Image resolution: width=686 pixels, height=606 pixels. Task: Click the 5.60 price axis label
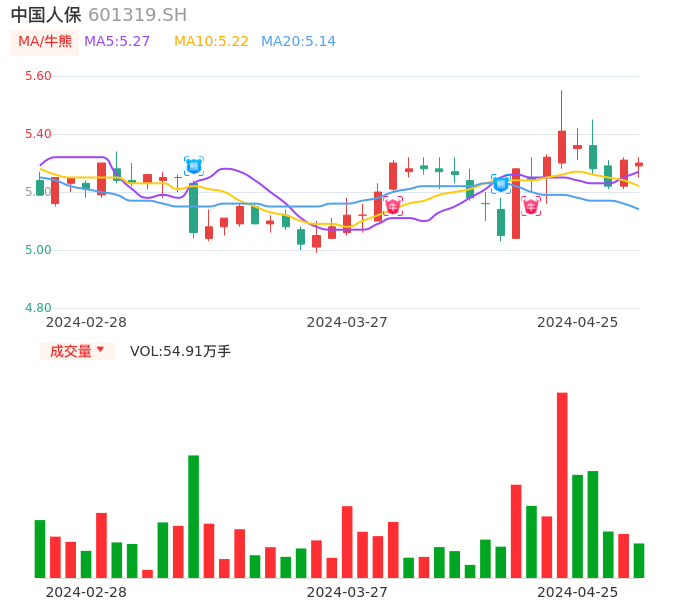38,76
